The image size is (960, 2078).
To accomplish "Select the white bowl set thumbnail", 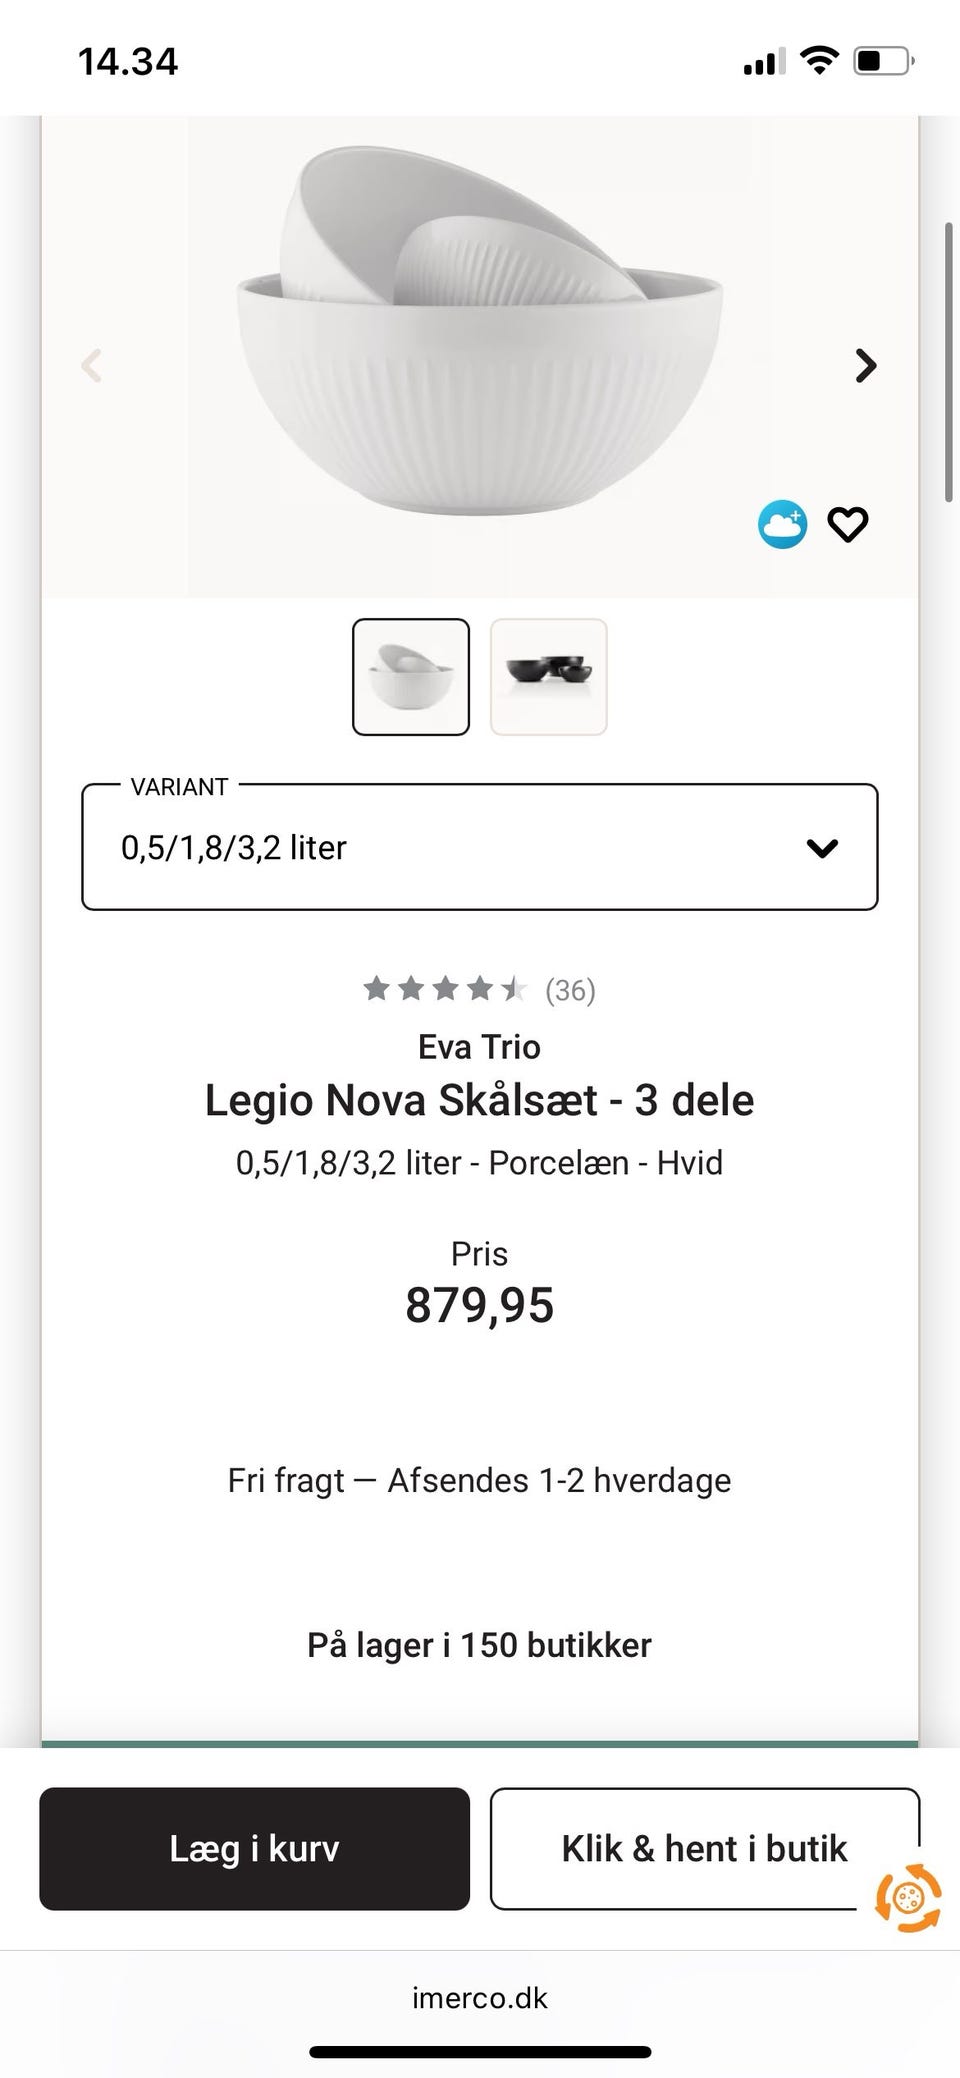I will [x=411, y=677].
